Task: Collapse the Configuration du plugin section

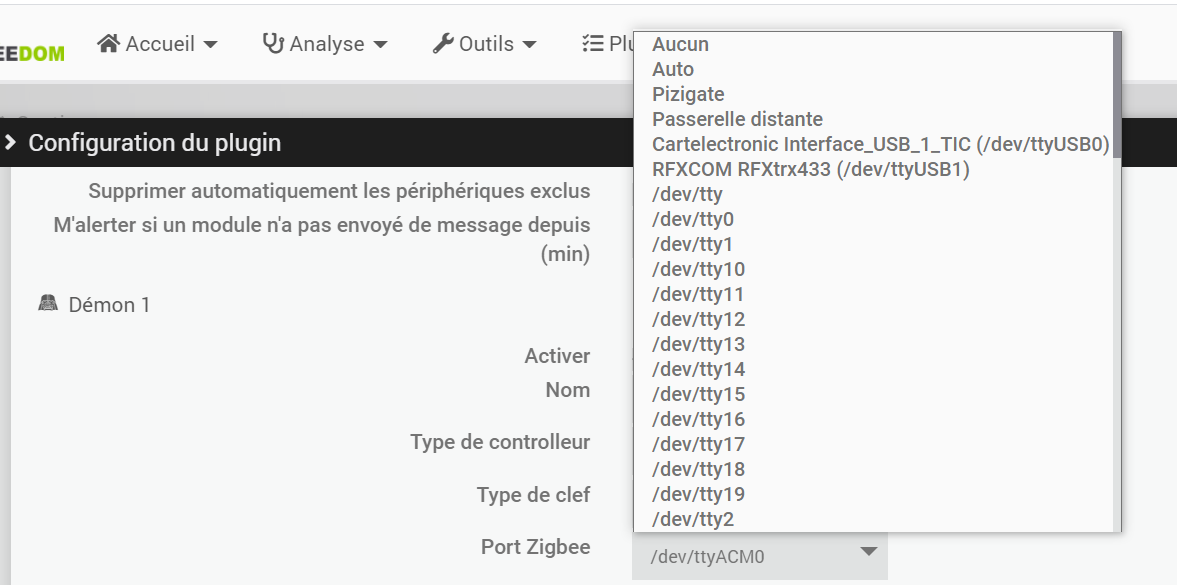Action: click(11, 143)
